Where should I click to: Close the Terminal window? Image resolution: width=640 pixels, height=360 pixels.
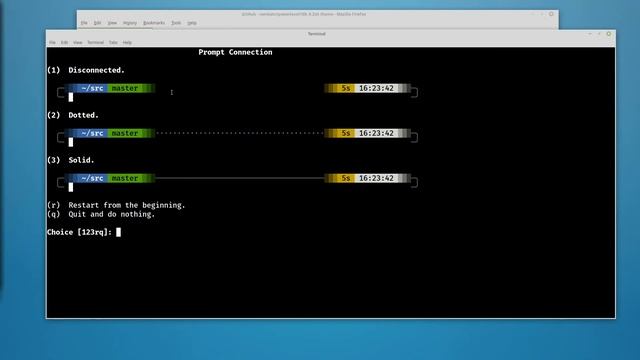pyautogui.click(x=609, y=34)
